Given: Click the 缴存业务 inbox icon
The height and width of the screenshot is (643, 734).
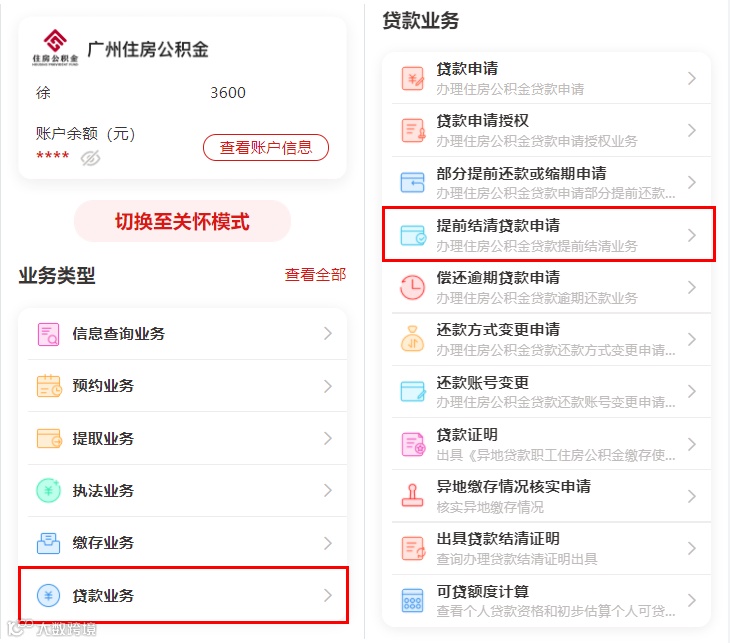Looking at the screenshot, I should (48, 543).
